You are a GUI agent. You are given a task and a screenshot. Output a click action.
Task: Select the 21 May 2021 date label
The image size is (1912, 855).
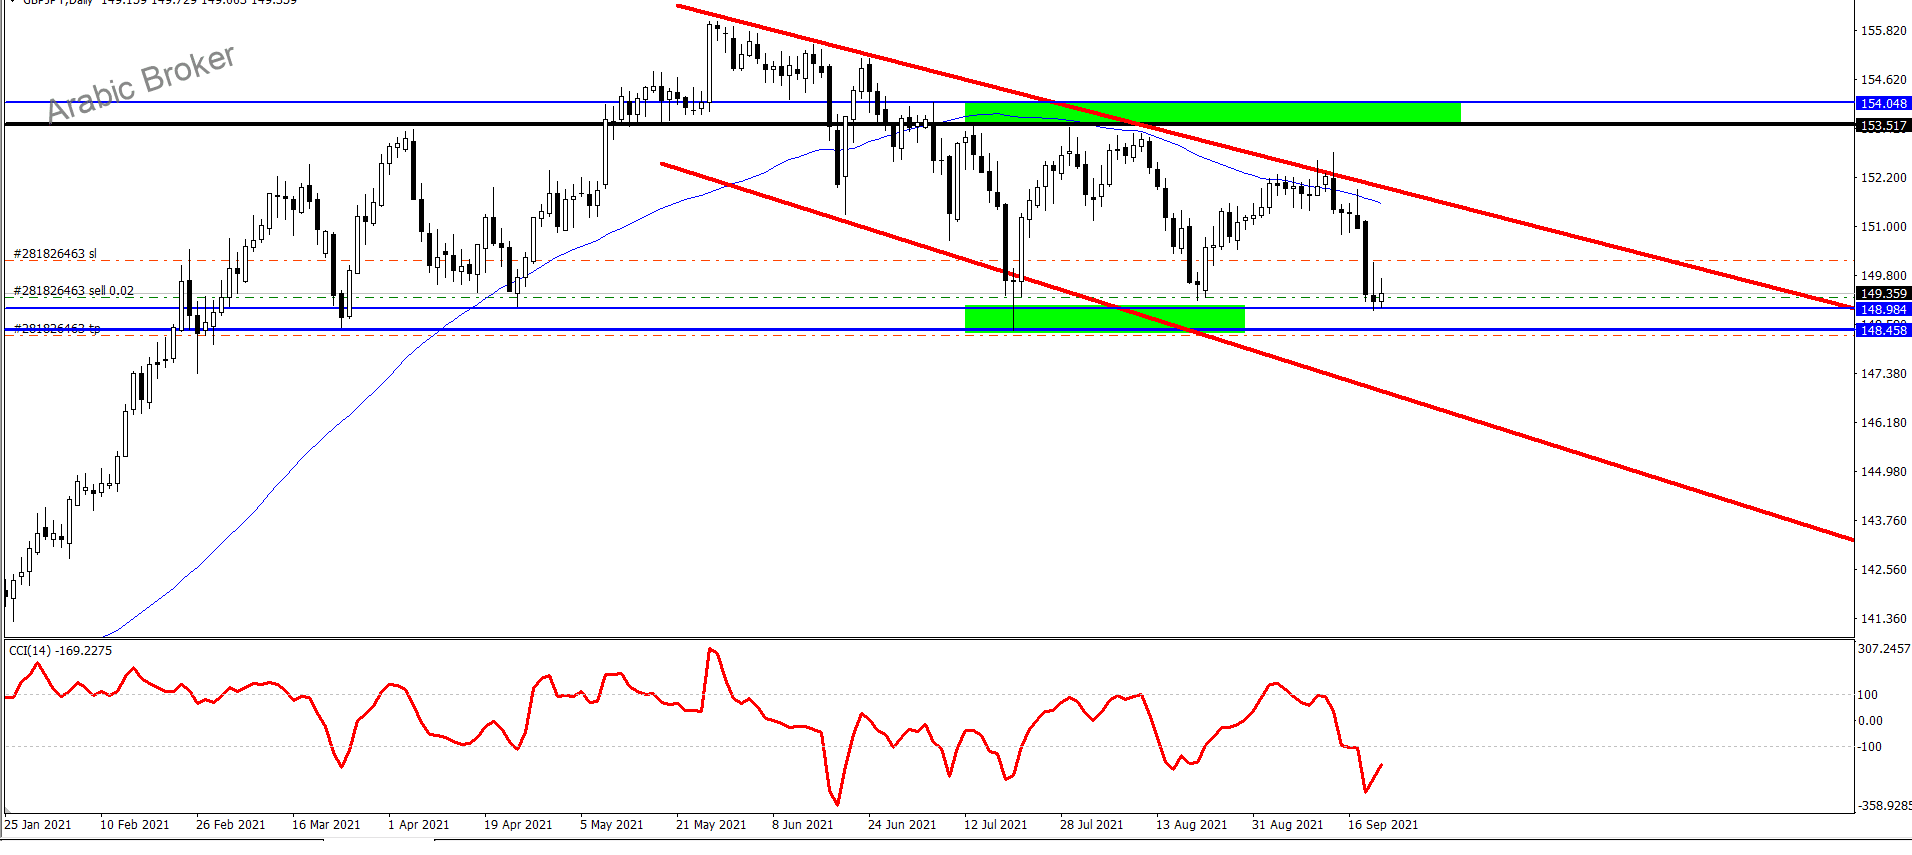(711, 825)
